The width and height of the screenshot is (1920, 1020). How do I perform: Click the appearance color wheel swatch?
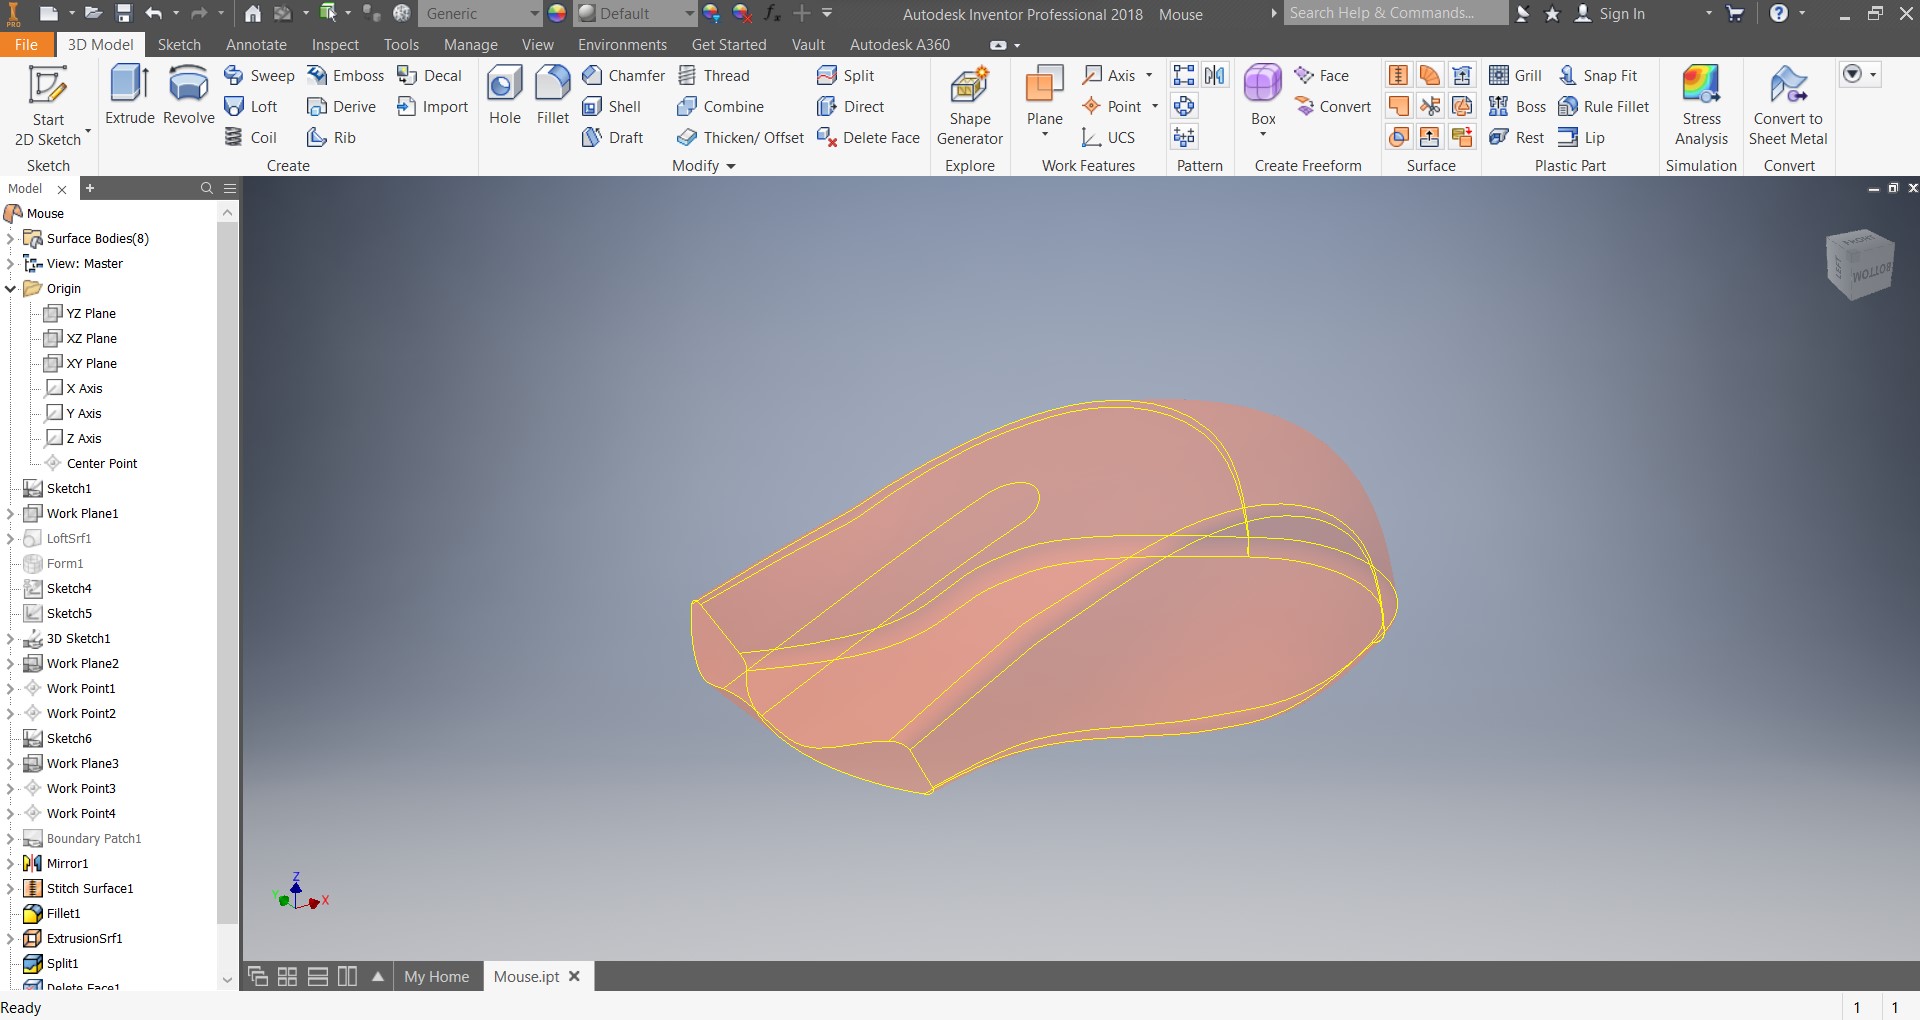(557, 14)
